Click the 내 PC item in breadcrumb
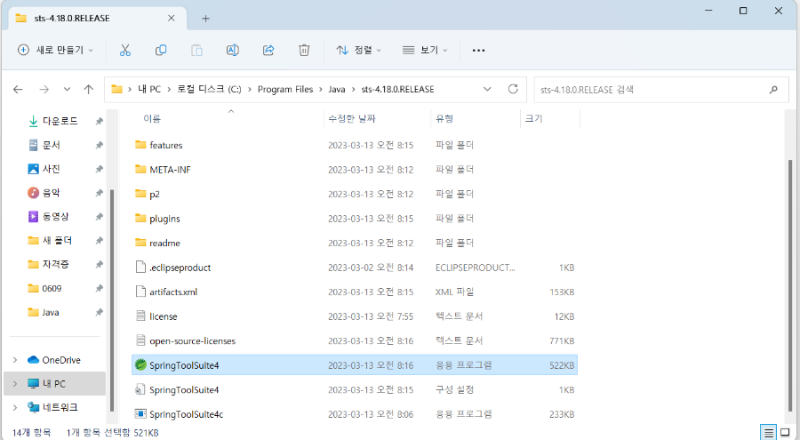 149,89
